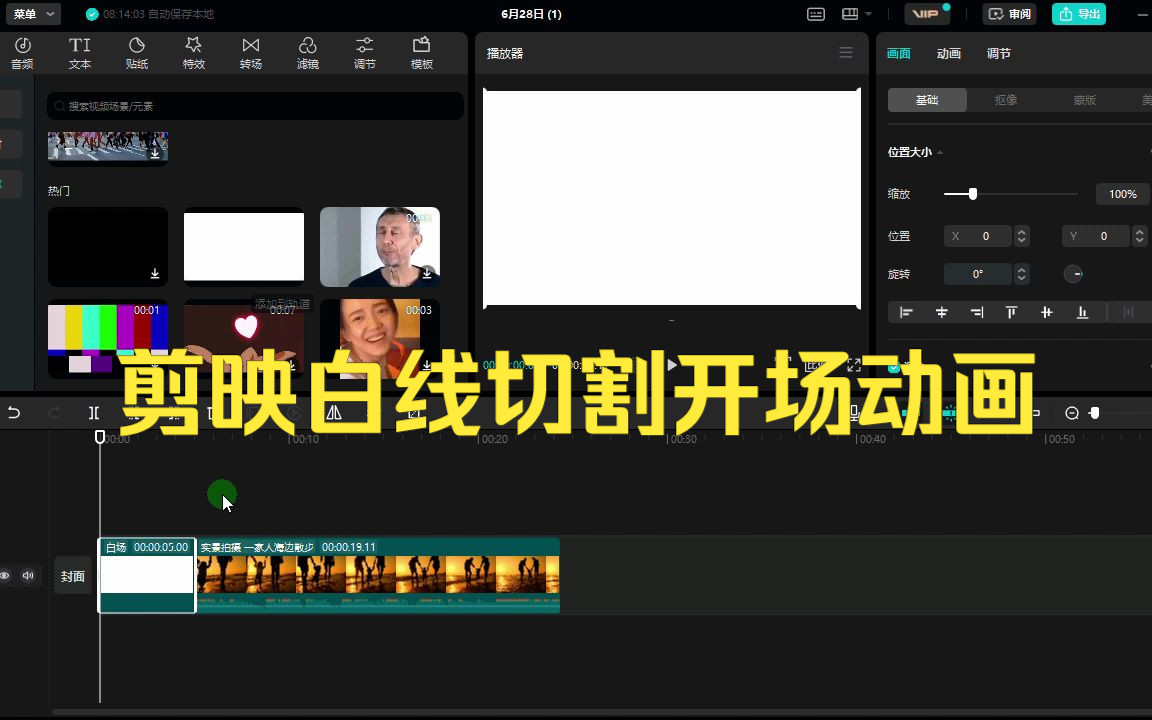Click the timeline zoom-out magnifier icon
The height and width of the screenshot is (720, 1152).
[x=1072, y=414]
